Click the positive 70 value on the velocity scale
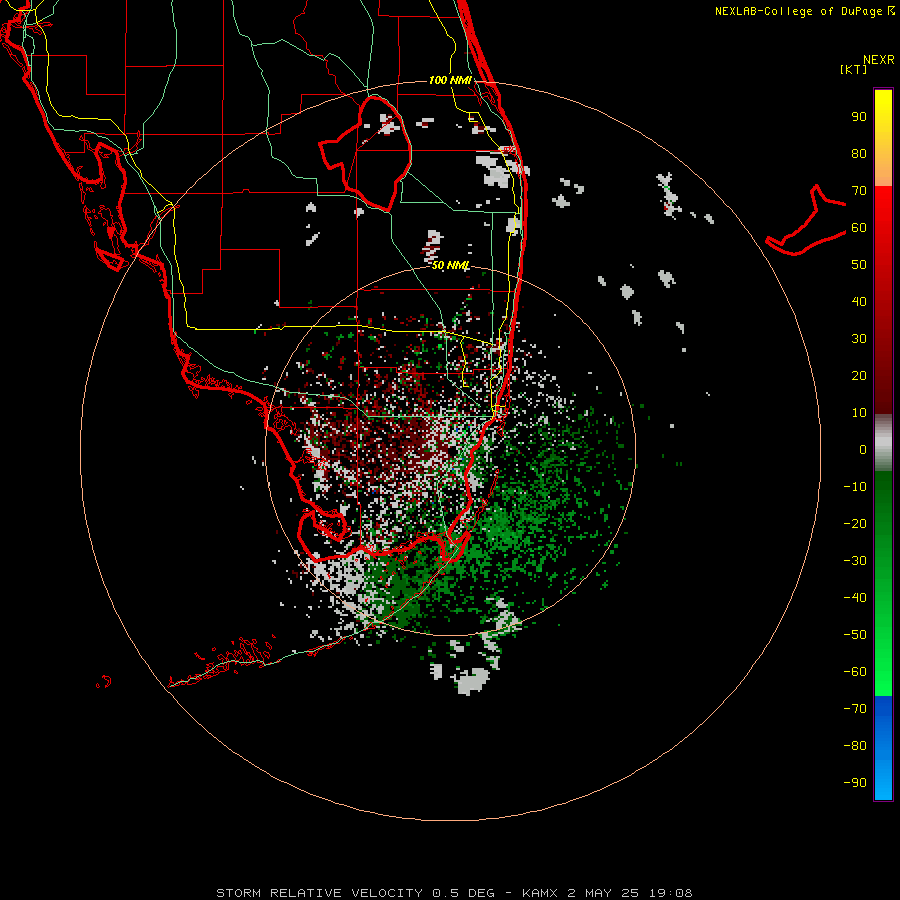 pos(859,191)
